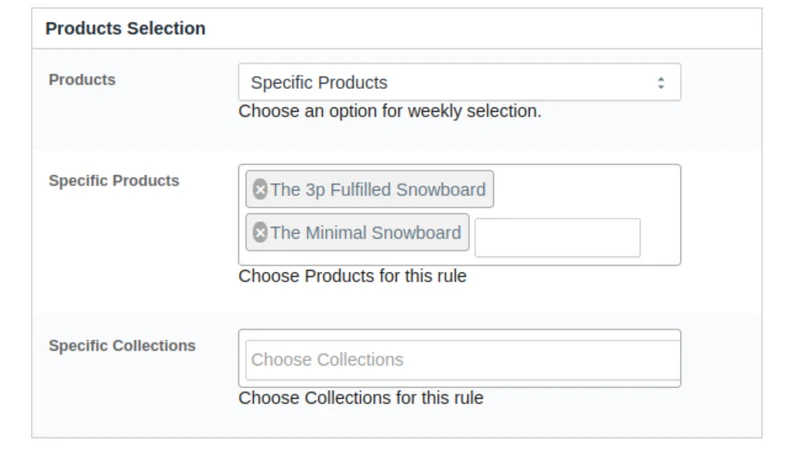Click the Choose Collections field
Viewport: 800px width, 450px height.
(x=463, y=360)
